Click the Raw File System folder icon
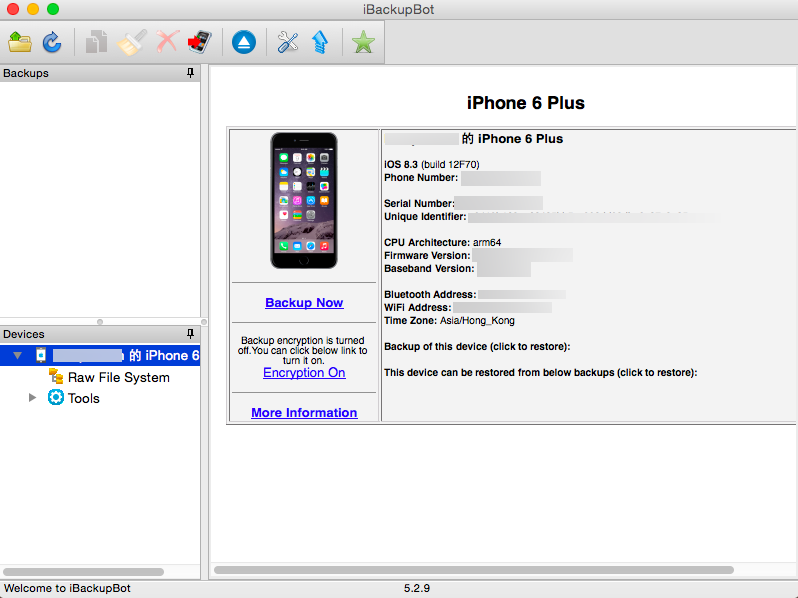The width and height of the screenshot is (798, 598). [55, 377]
